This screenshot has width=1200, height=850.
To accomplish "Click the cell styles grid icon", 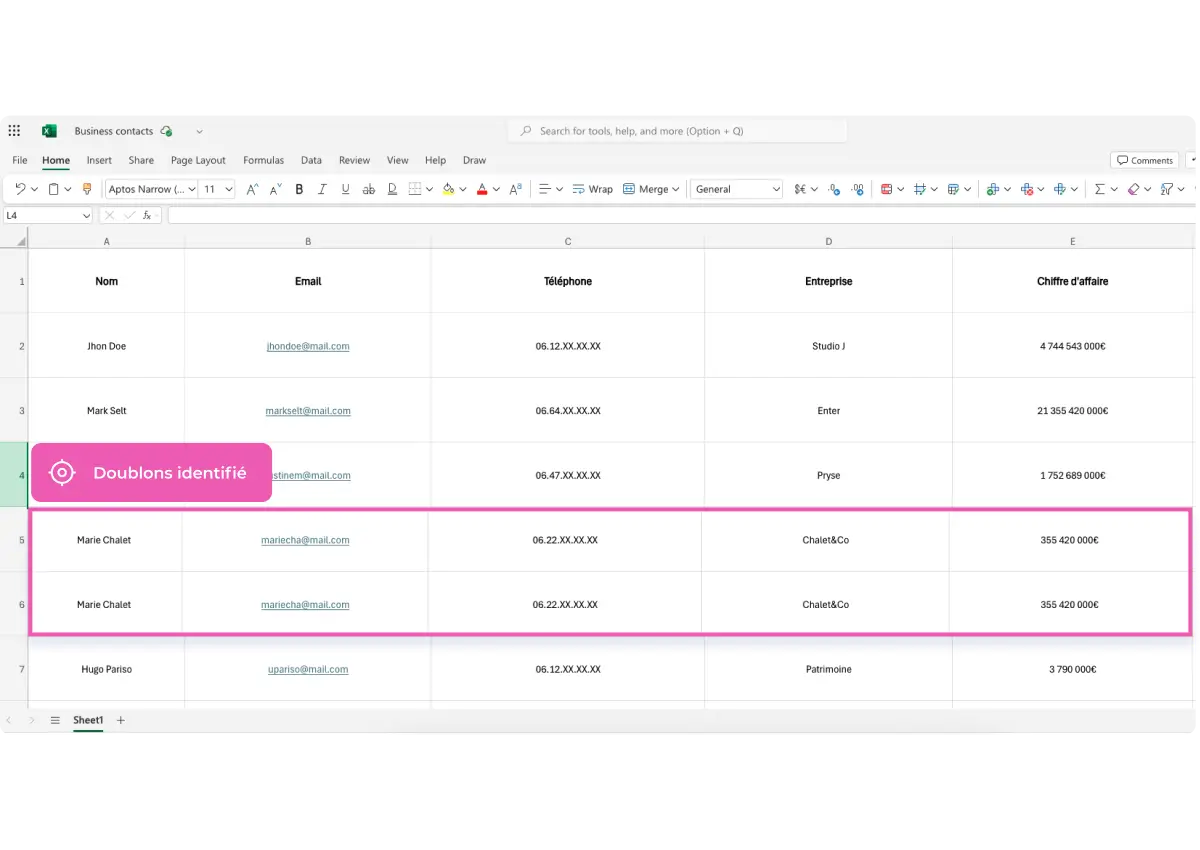I will click(920, 189).
